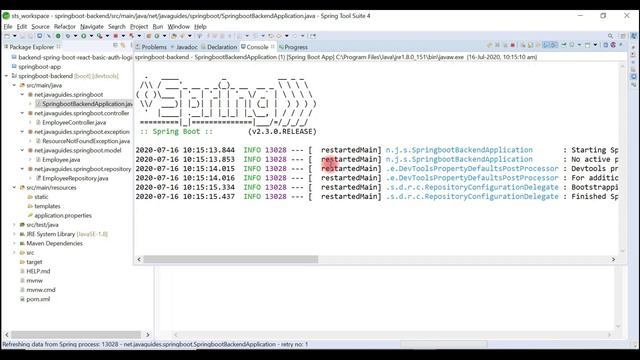640x360 pixels.
Task: Click the Remove Launch icon in Console
Action: [x=497, y=45]
